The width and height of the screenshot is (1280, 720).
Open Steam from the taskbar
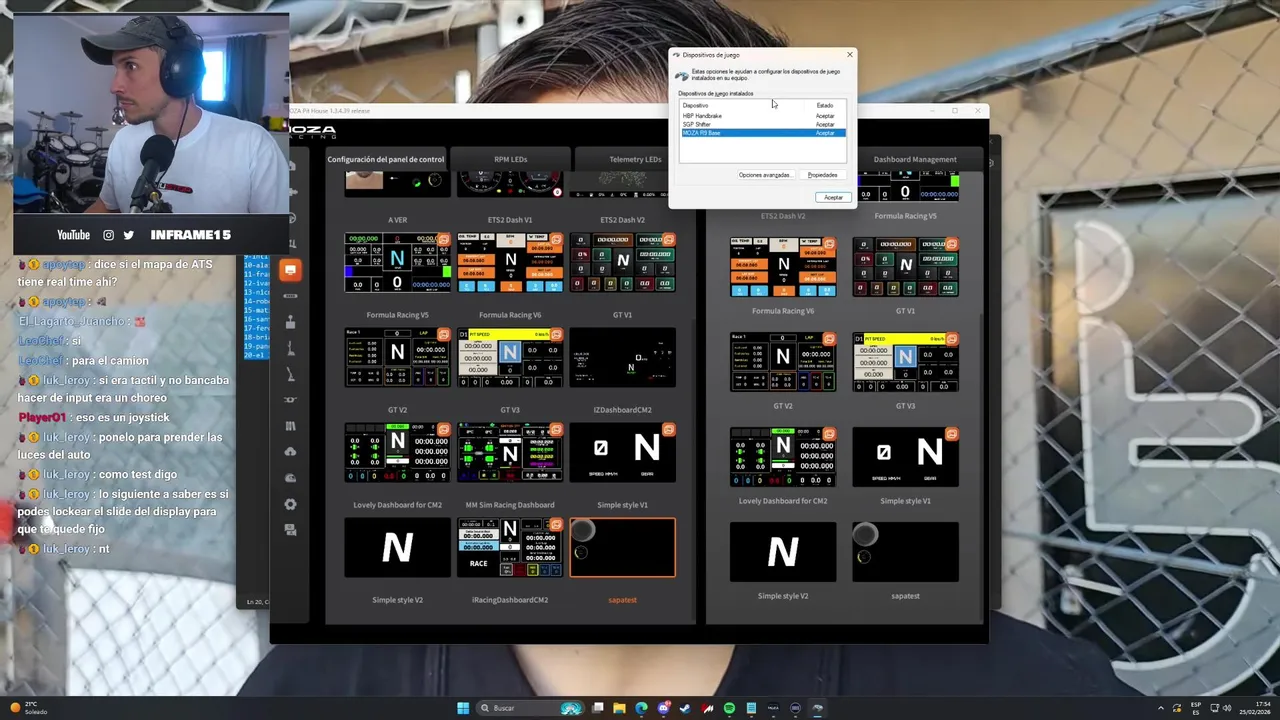point(685,708)
